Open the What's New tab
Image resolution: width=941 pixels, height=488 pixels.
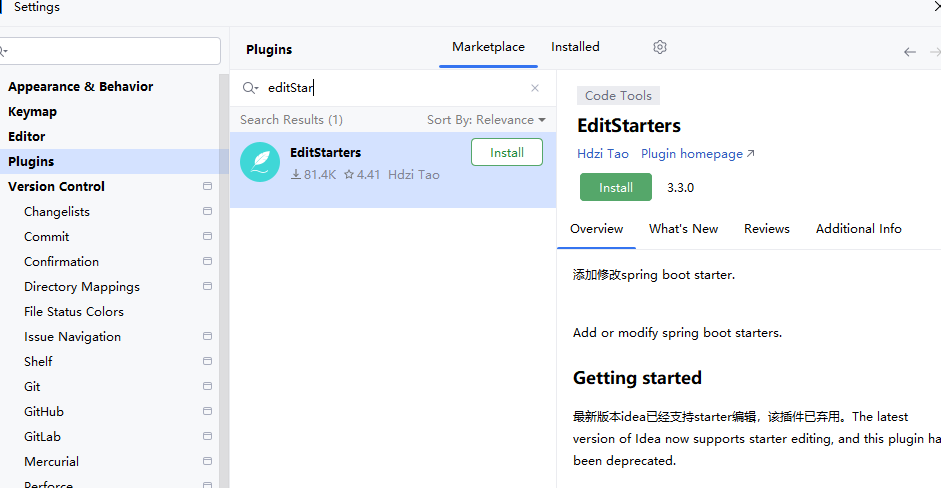click(684, 229)
